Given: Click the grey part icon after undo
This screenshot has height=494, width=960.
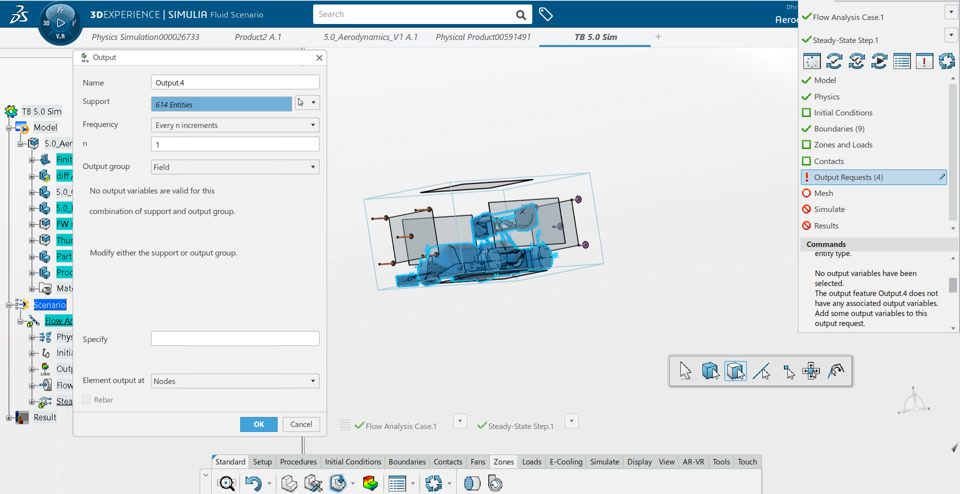Looking at the screenshot, I should coord(289,483).
